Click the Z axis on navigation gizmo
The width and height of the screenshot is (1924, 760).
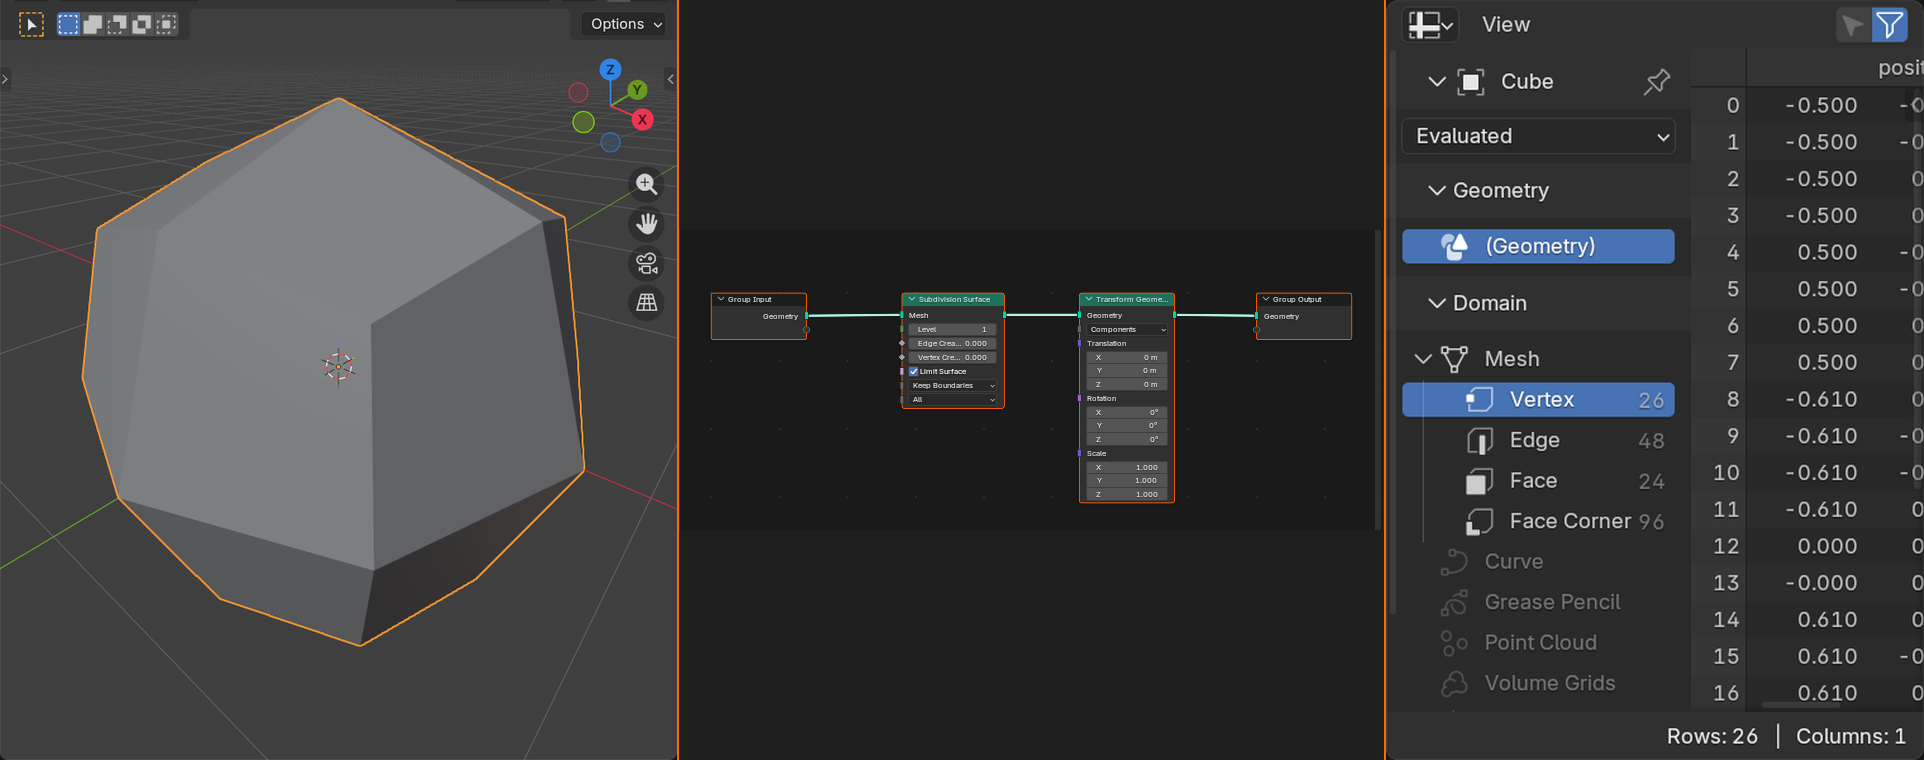point(610,69)
